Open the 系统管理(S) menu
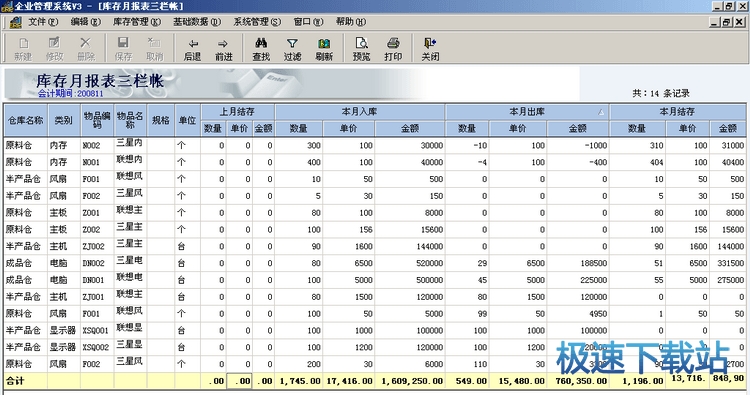Viewport: 750px width, 395px height. (x=257, y=22)
